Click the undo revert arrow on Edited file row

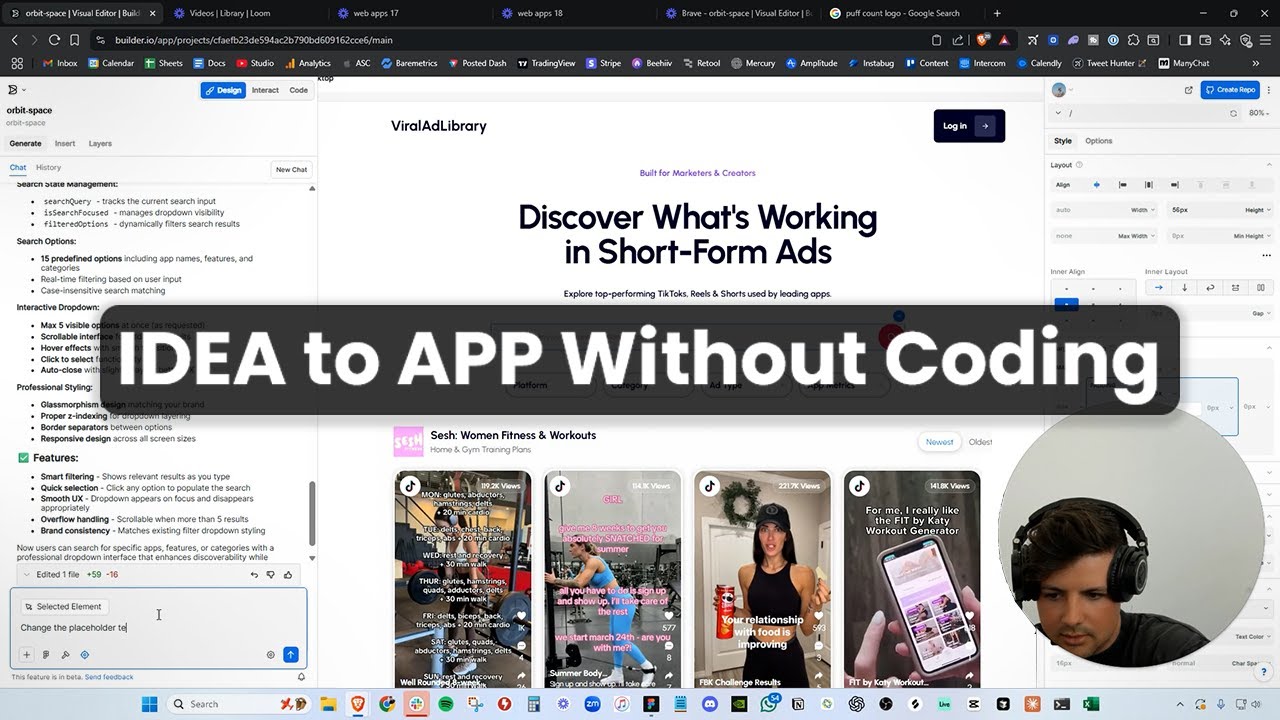[253, 575]
